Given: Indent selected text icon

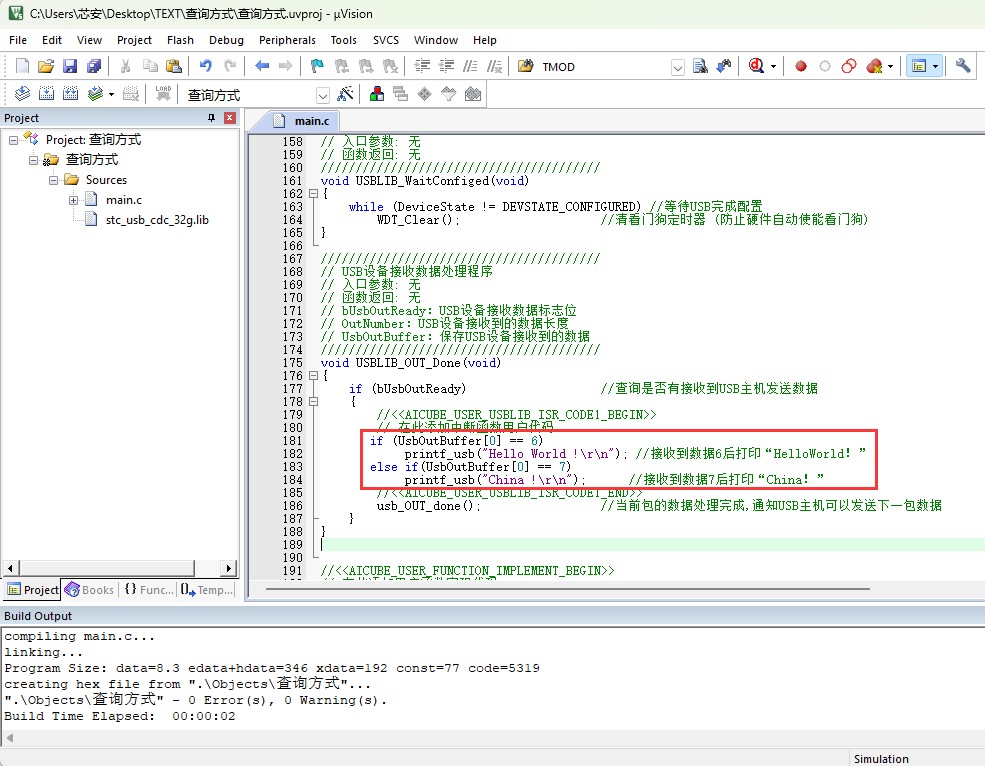Looking at the screenshot, I should tap(422, 66).
